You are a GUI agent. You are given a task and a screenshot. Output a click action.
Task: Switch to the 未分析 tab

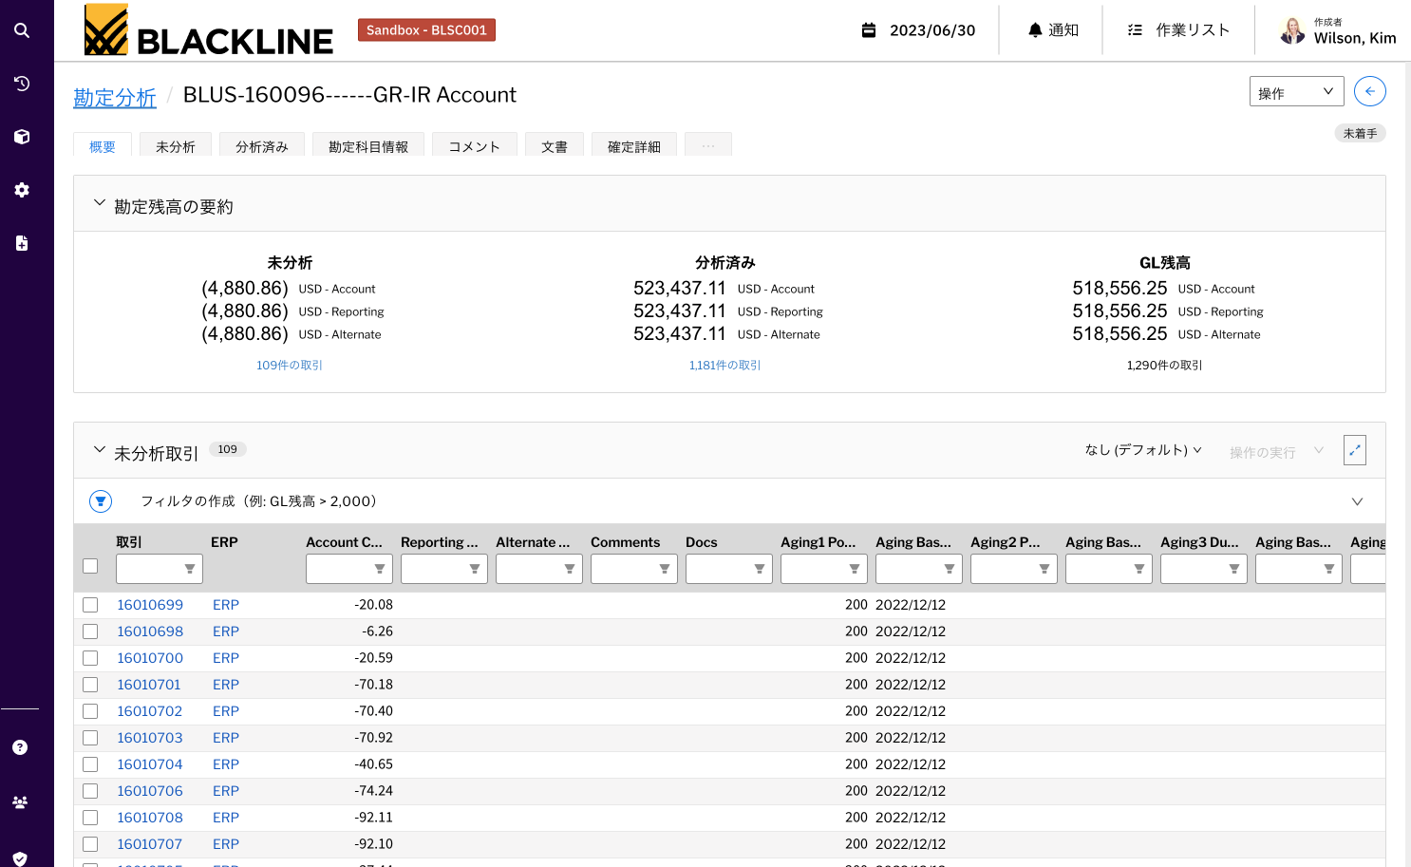tap(175, 146)
